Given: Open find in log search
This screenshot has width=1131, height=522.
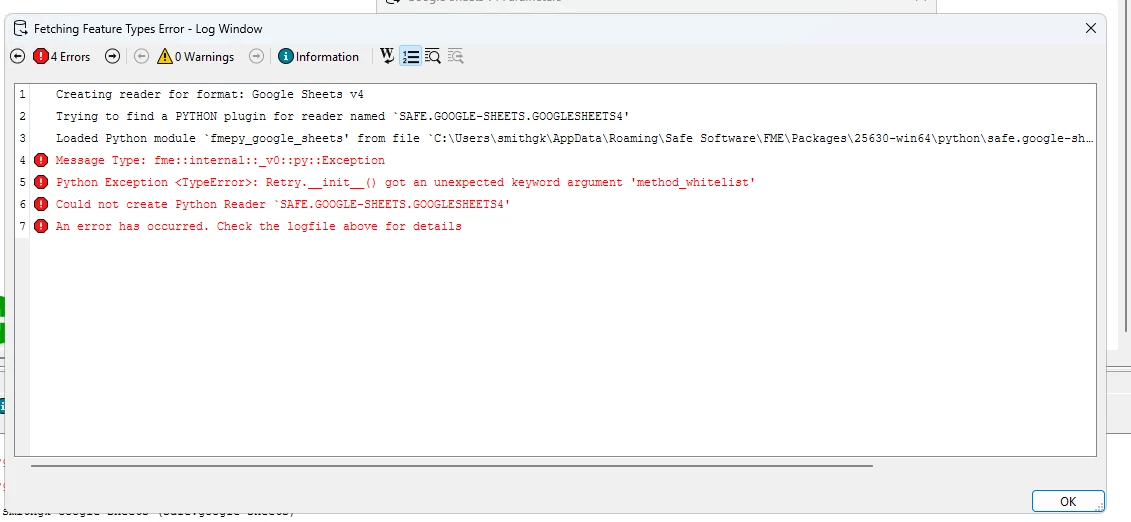Looking at the screenshot, I should click(x=433, y=56).
